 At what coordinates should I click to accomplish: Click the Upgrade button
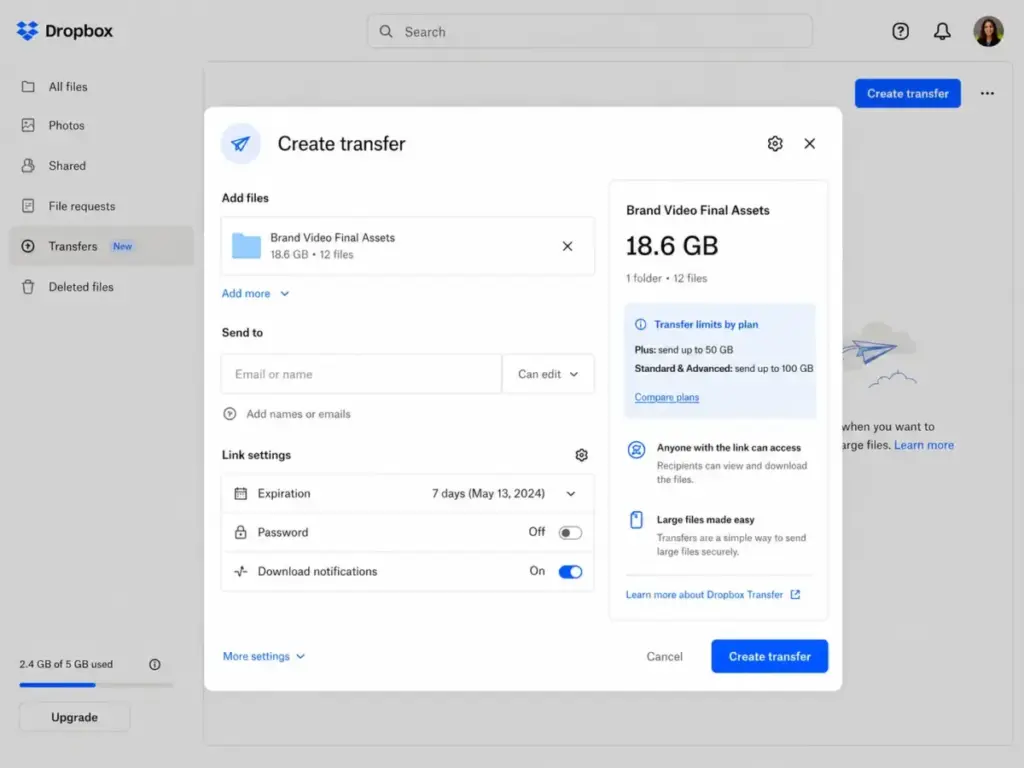[x=74, y=716]
